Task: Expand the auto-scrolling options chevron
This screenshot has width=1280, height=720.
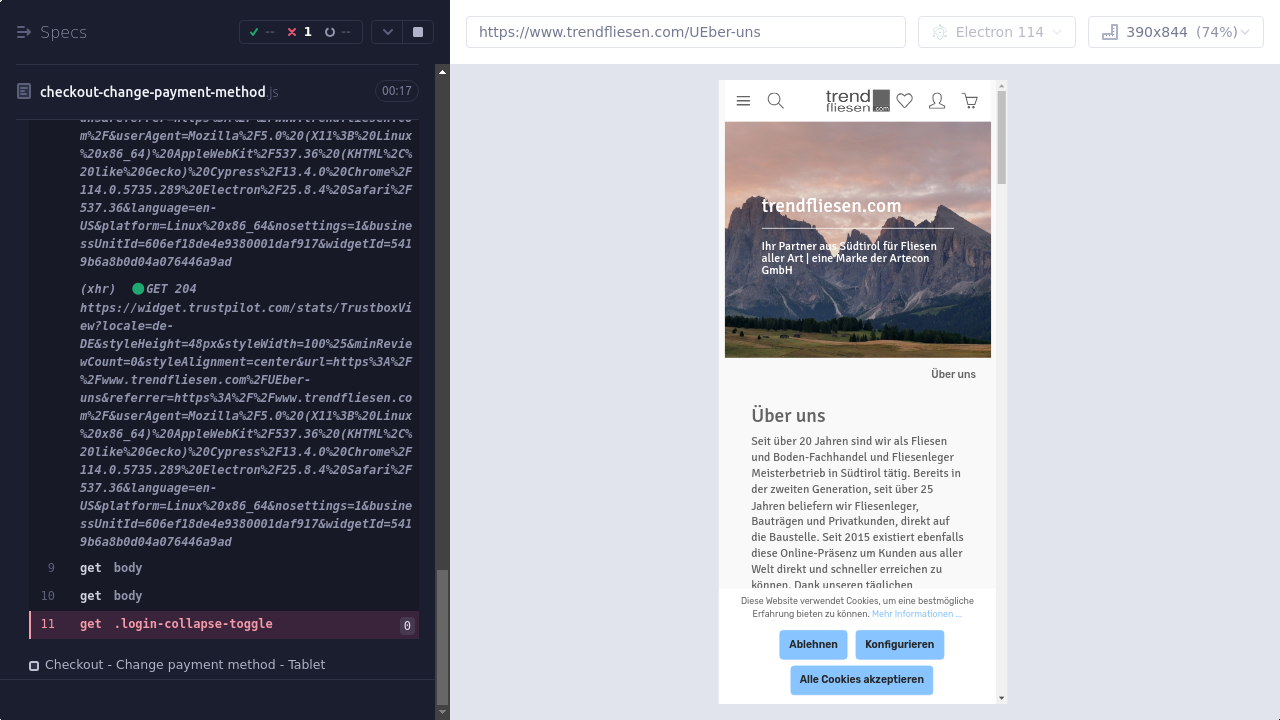Action: pyautogui.click(x=387, y=32)
